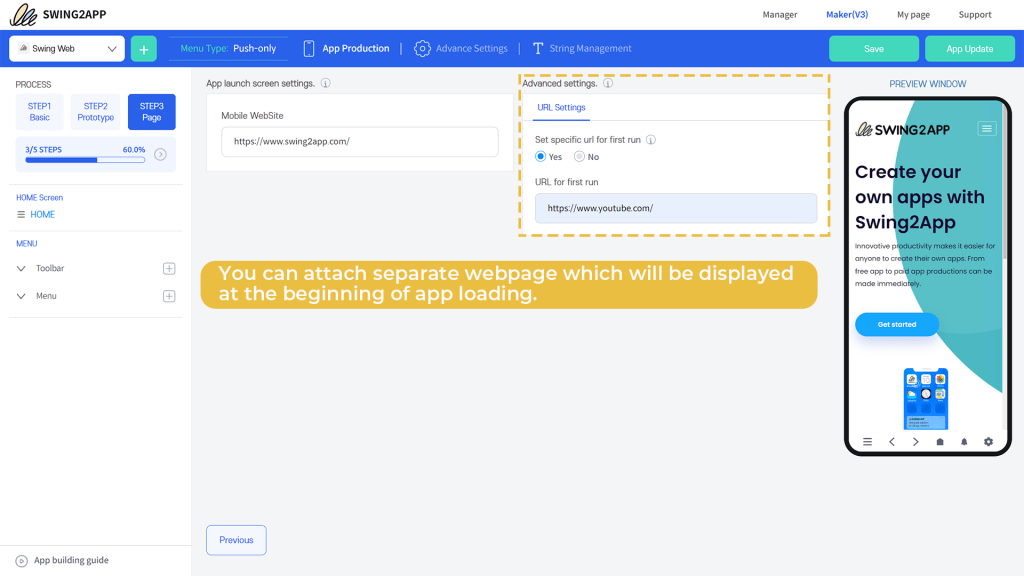Expand the Menu section
Viewport: 1024px width, 576px height.
[21, 296]
